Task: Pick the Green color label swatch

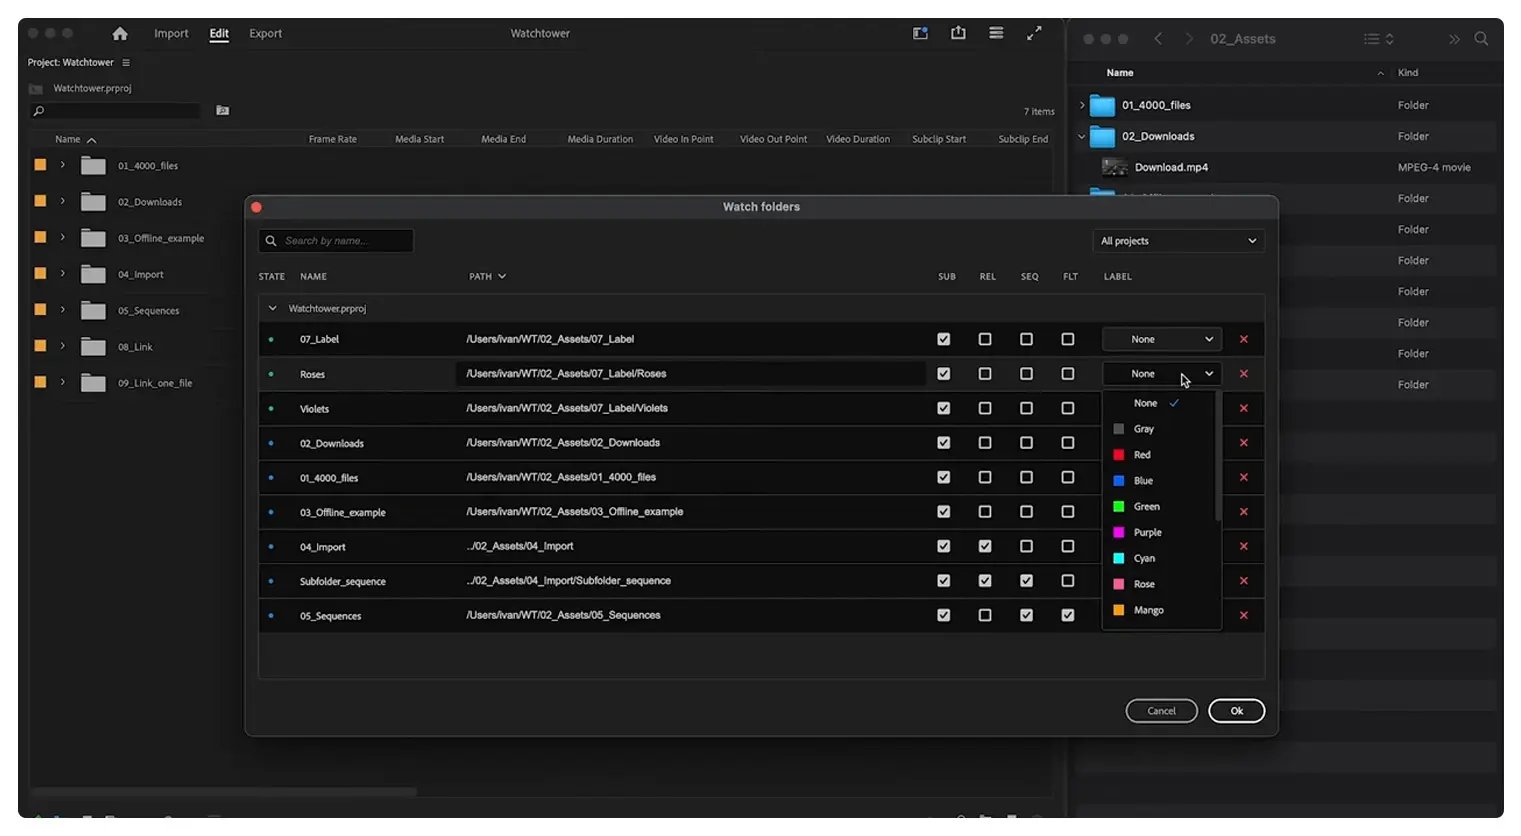Action: click(x=1119, y=507)
